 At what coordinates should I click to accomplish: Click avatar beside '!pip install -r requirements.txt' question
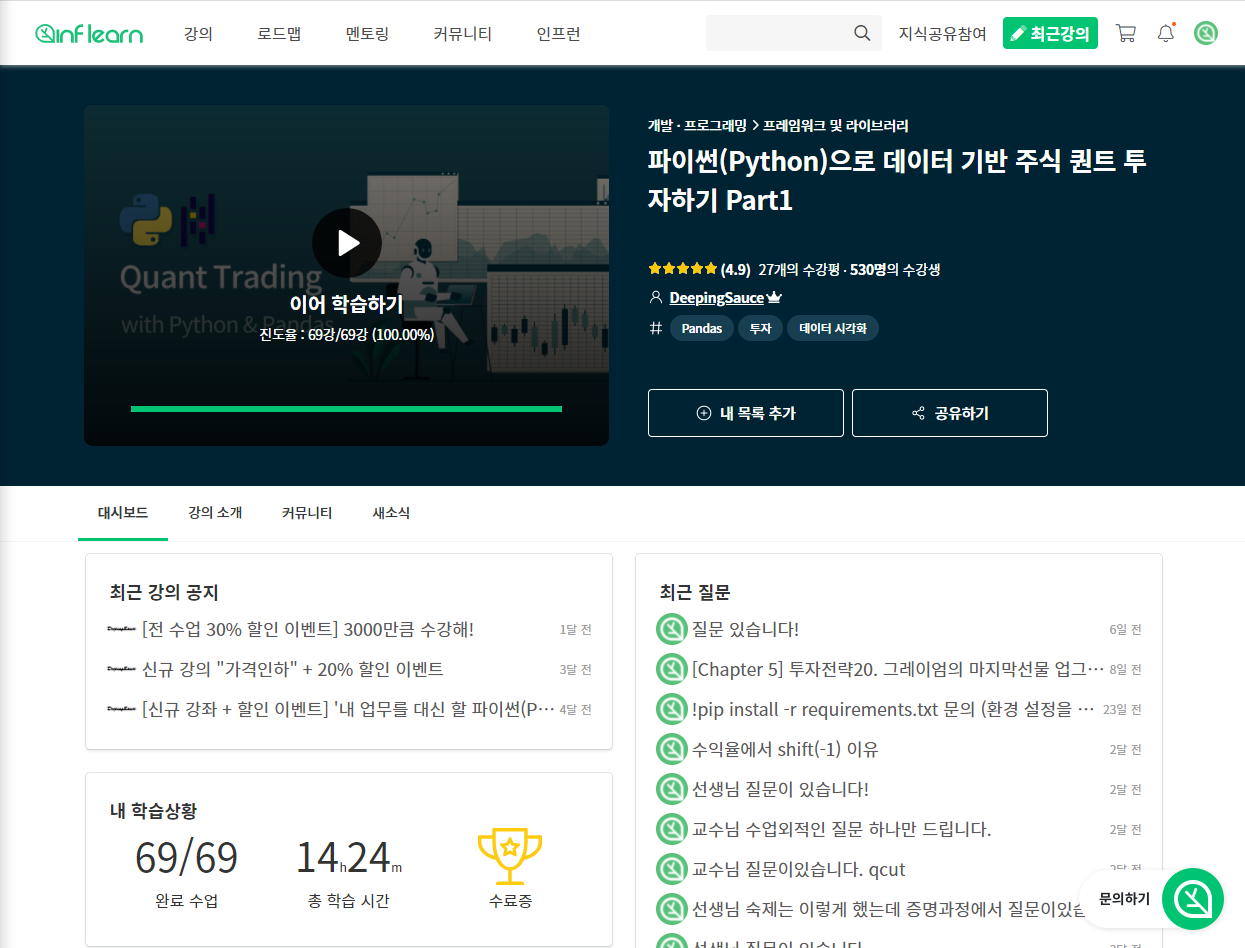pyautogui.click(x=671, y=709)
